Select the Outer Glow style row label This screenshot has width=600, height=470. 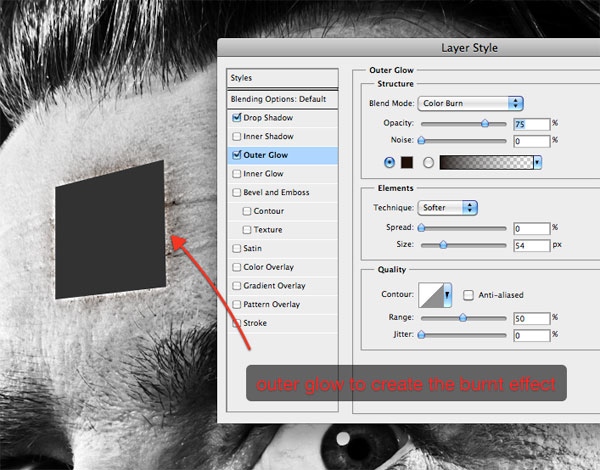[x=266, y=155]
